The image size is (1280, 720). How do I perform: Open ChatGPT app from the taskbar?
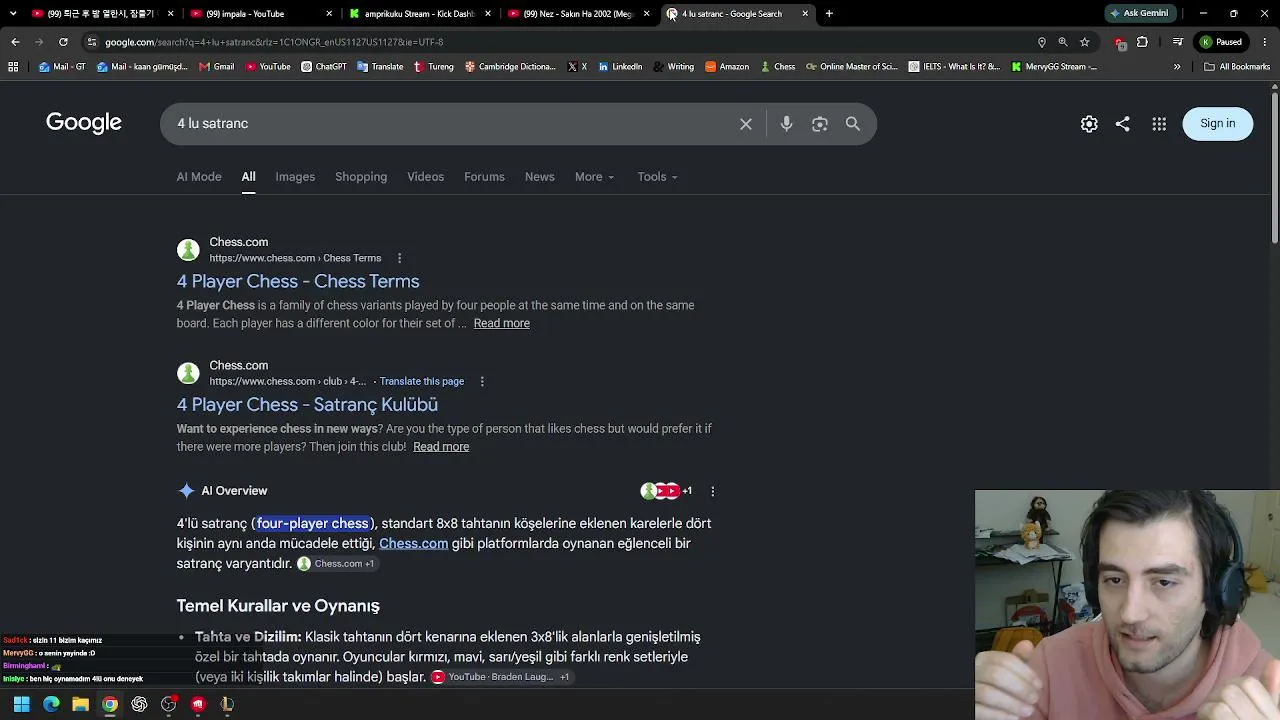tap(139, 704)
